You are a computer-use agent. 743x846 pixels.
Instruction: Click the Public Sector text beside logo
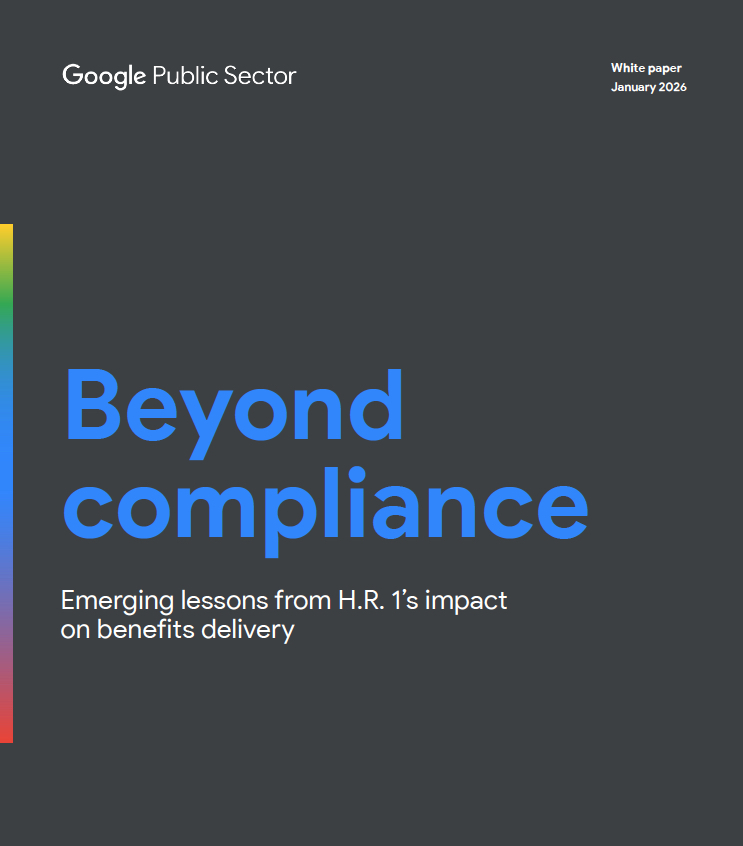224,76
